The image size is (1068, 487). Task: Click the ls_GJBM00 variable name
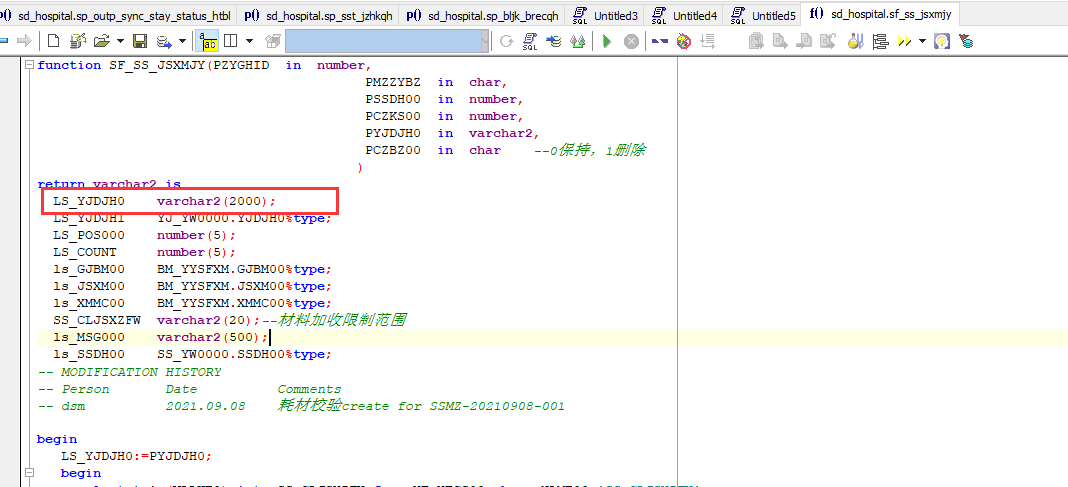point(89,270)
